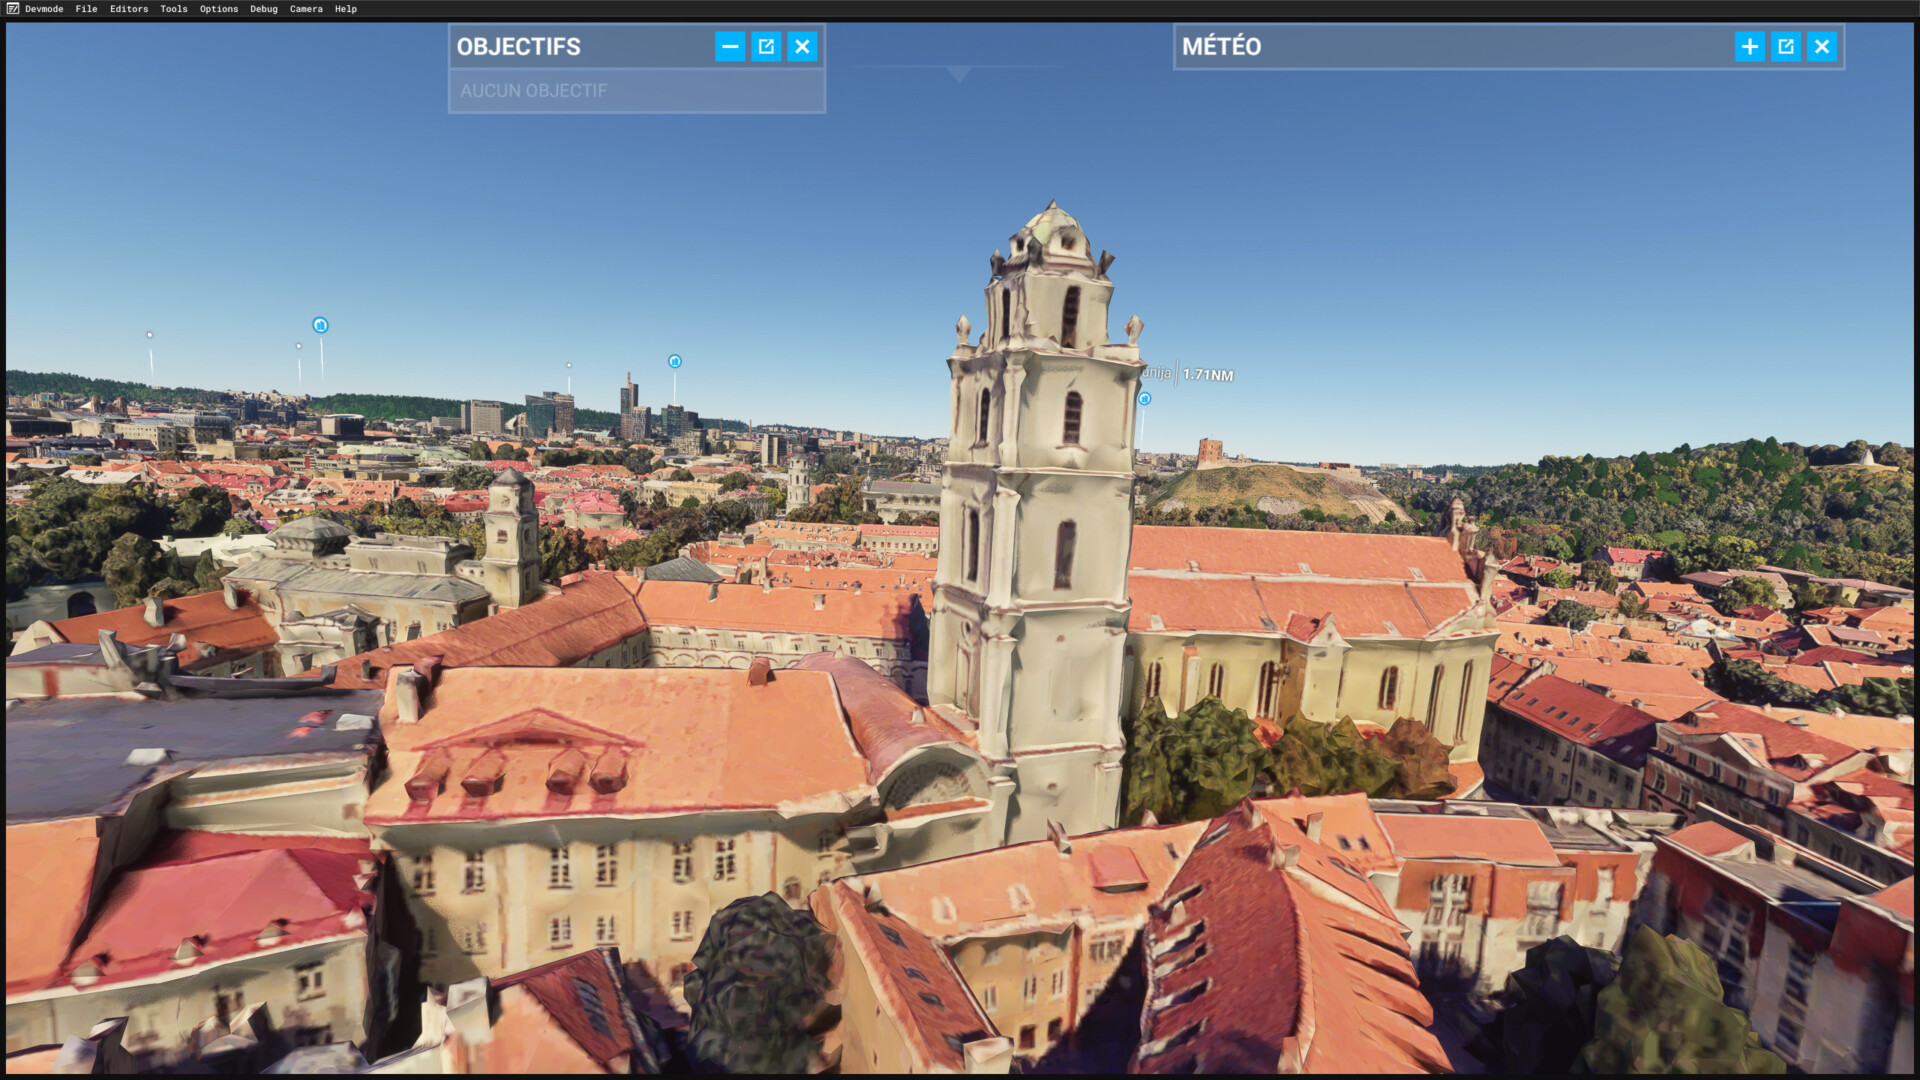The width and height of the screenshot is (1920, 1080).
Task: Click the leftmost blue city POI marker
Action: 320,325
